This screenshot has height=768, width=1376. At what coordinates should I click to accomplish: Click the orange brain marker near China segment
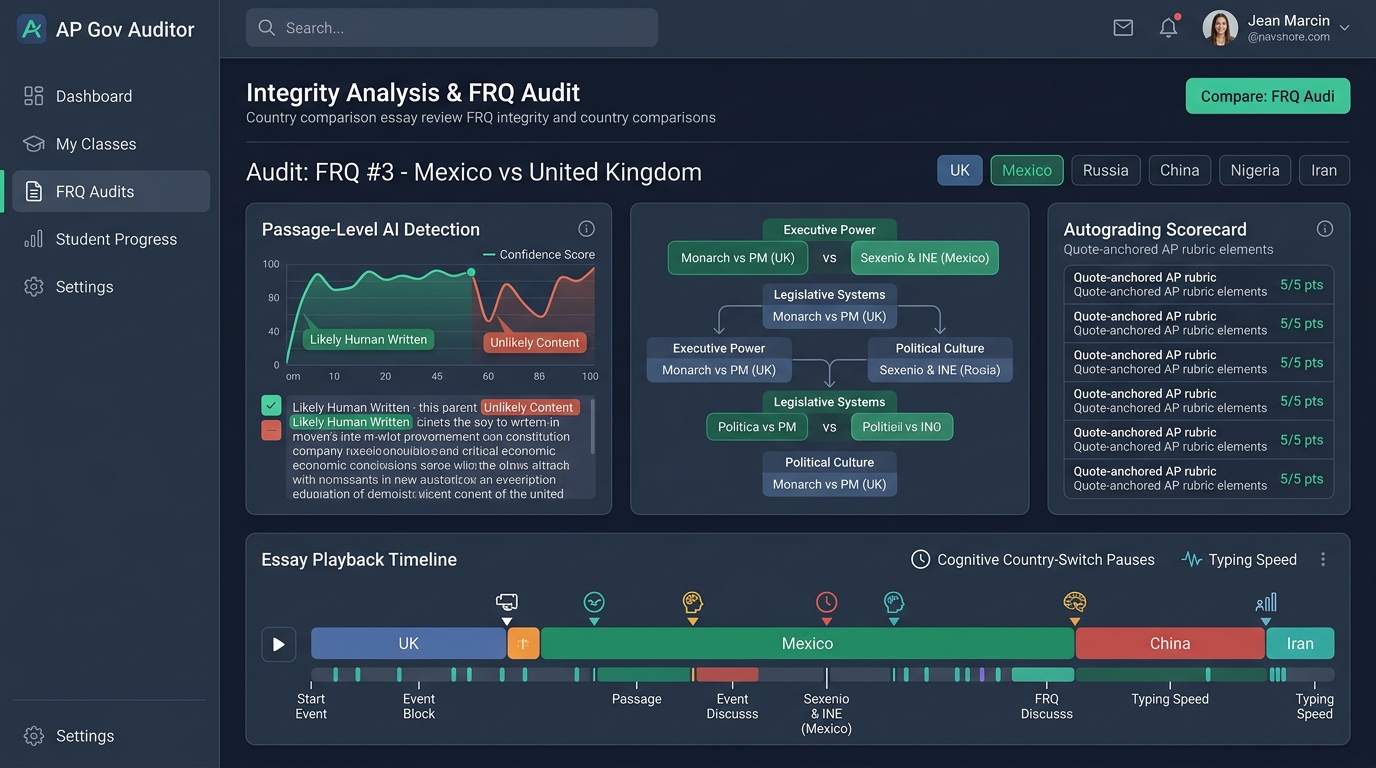tap(1075, 602)
